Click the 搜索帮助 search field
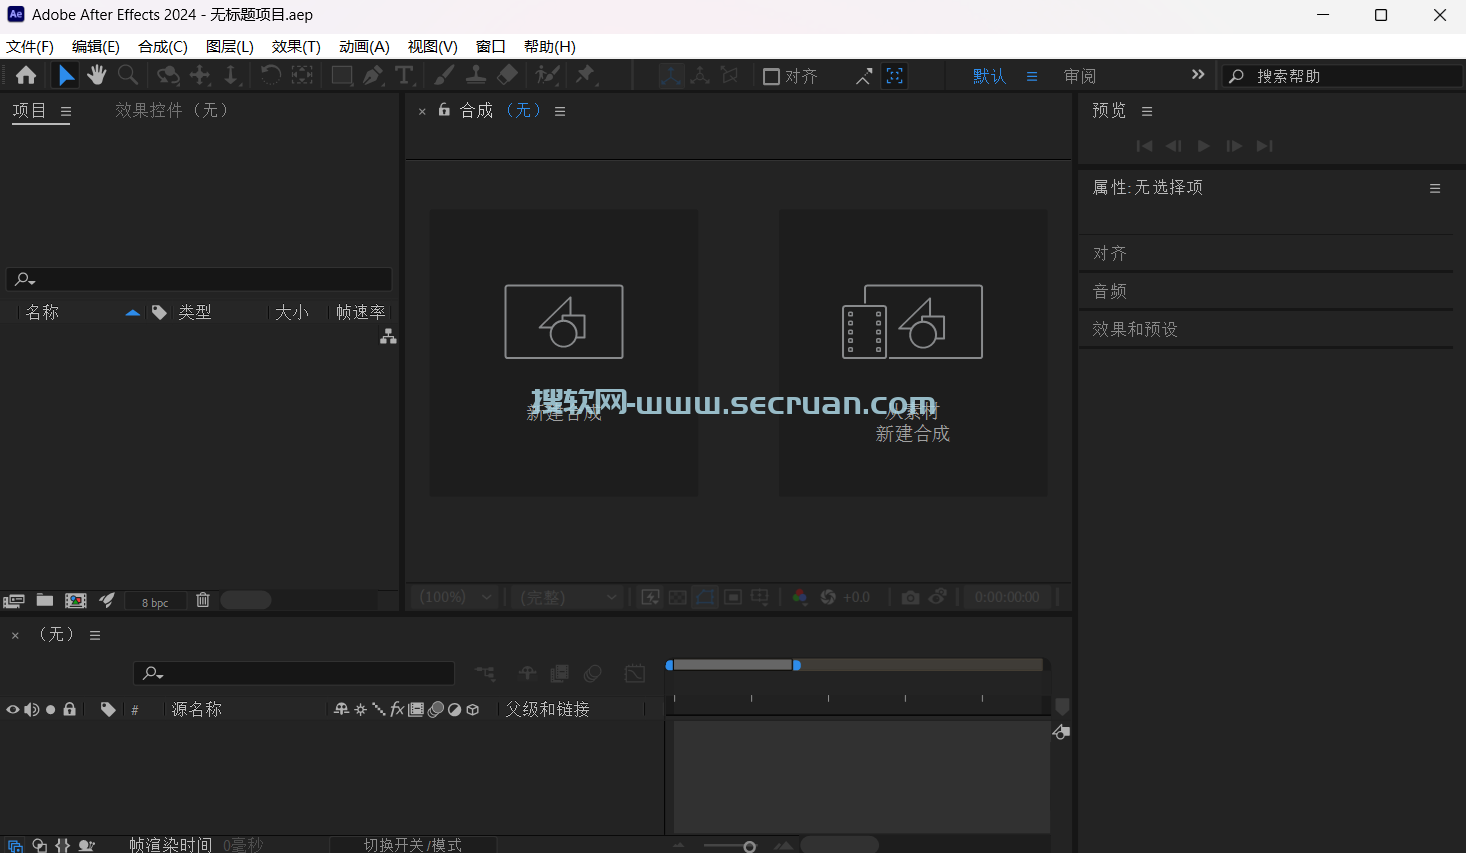 pyautogui.click(x=1342, y=76)
